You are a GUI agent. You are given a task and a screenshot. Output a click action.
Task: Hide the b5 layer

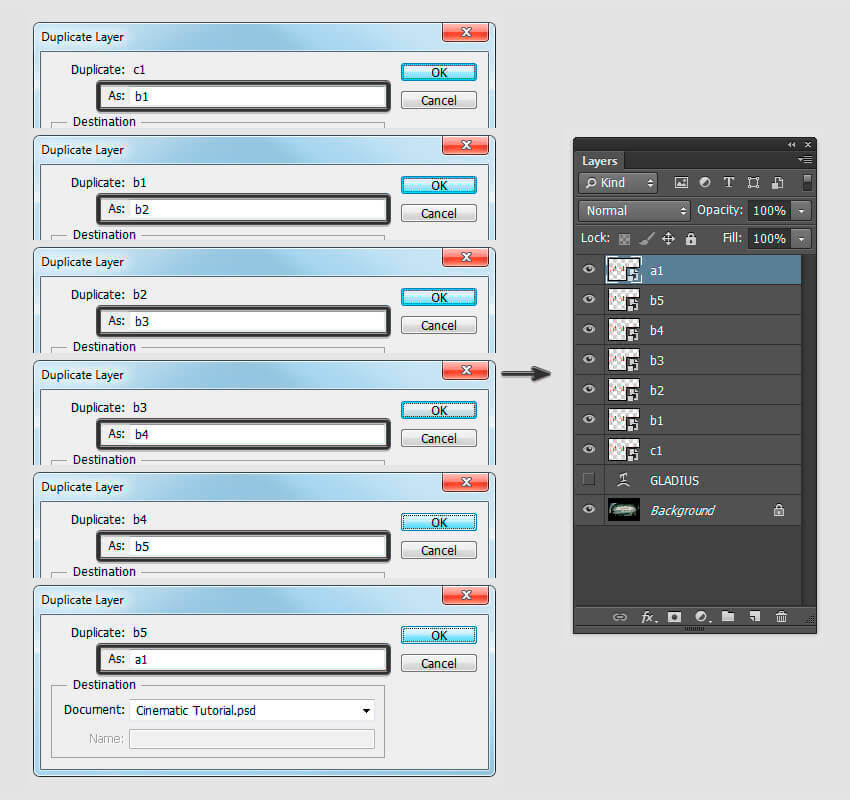click(x=589, y=299)
